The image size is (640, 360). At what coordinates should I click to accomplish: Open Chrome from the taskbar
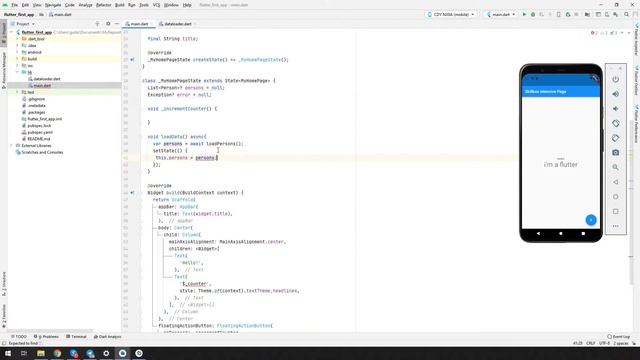click(x=57, y=353)
